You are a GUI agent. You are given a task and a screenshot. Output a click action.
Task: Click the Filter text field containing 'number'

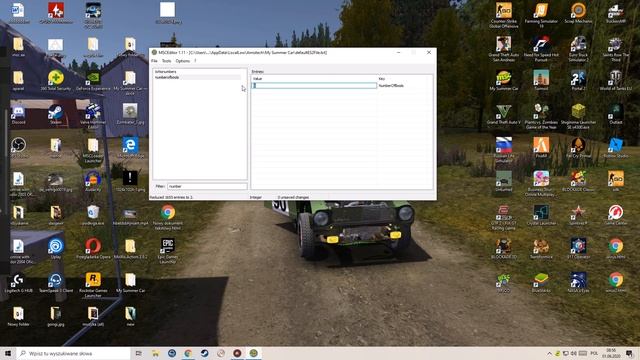(x=207, y=186)
